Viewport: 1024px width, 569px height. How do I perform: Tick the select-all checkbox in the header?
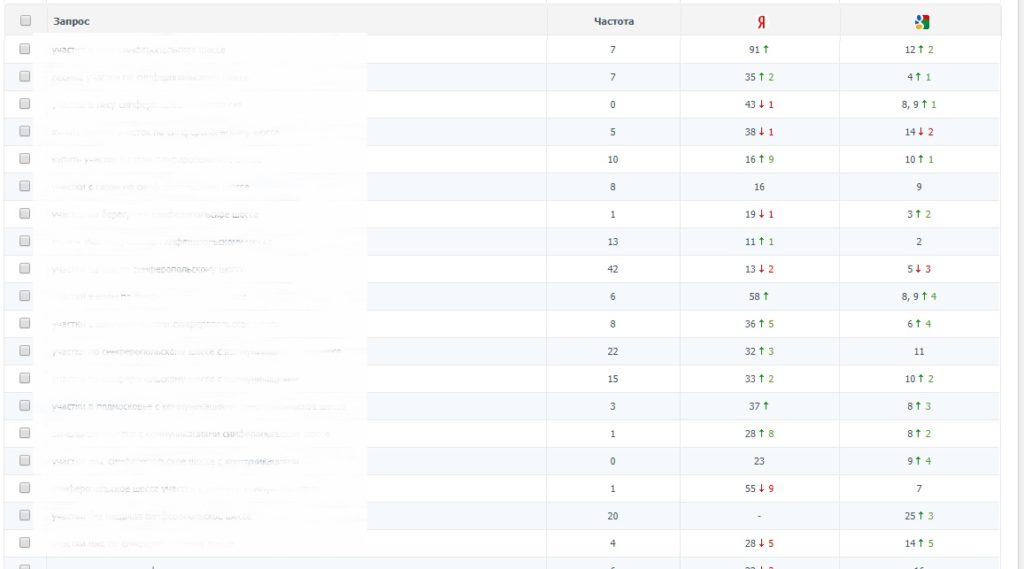(25, 20)
